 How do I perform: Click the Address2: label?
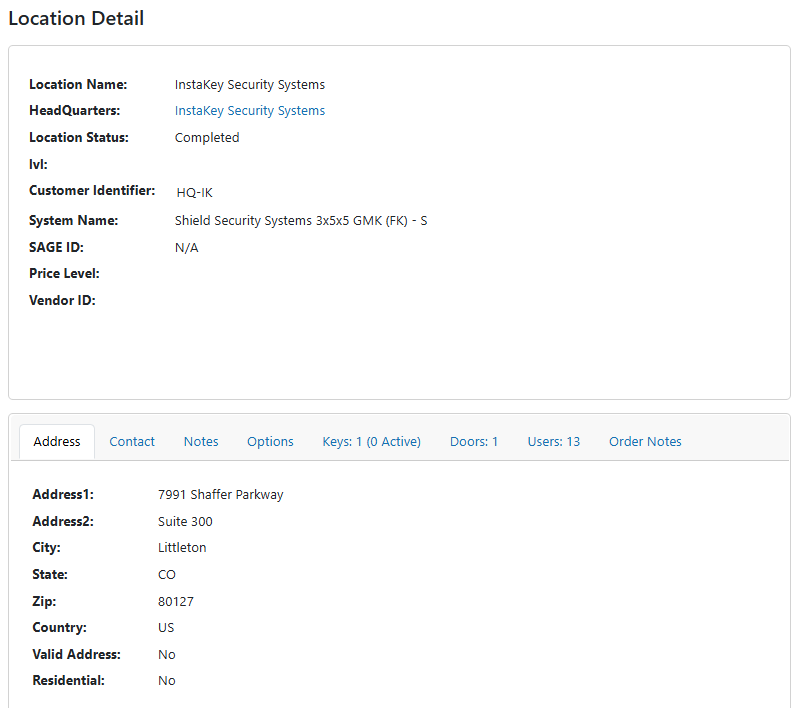63,521
